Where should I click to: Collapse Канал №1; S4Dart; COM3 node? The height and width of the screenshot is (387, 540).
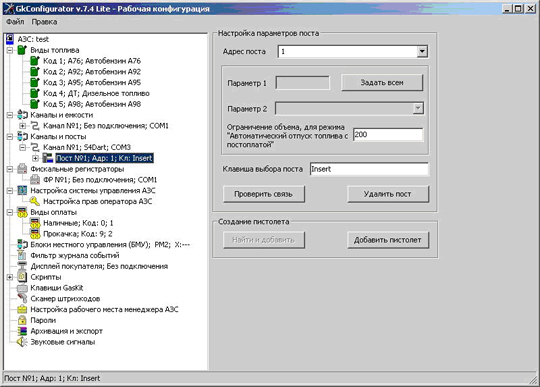pyautogui.click(x=22, y=147)
